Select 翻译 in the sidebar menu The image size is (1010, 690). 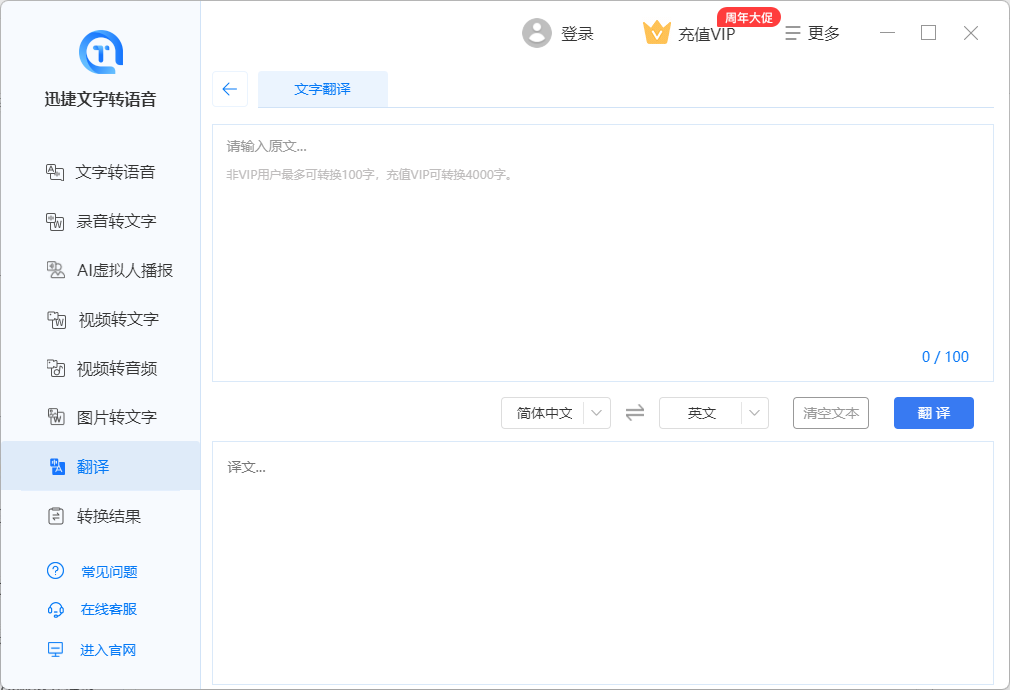point(93,467)
